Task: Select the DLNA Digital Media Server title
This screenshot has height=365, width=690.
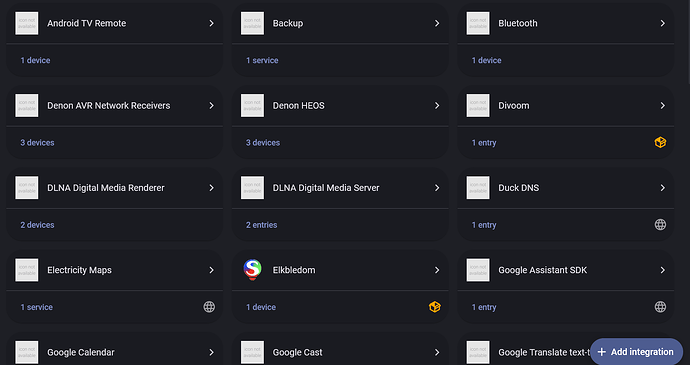Action: coord(326,188)
